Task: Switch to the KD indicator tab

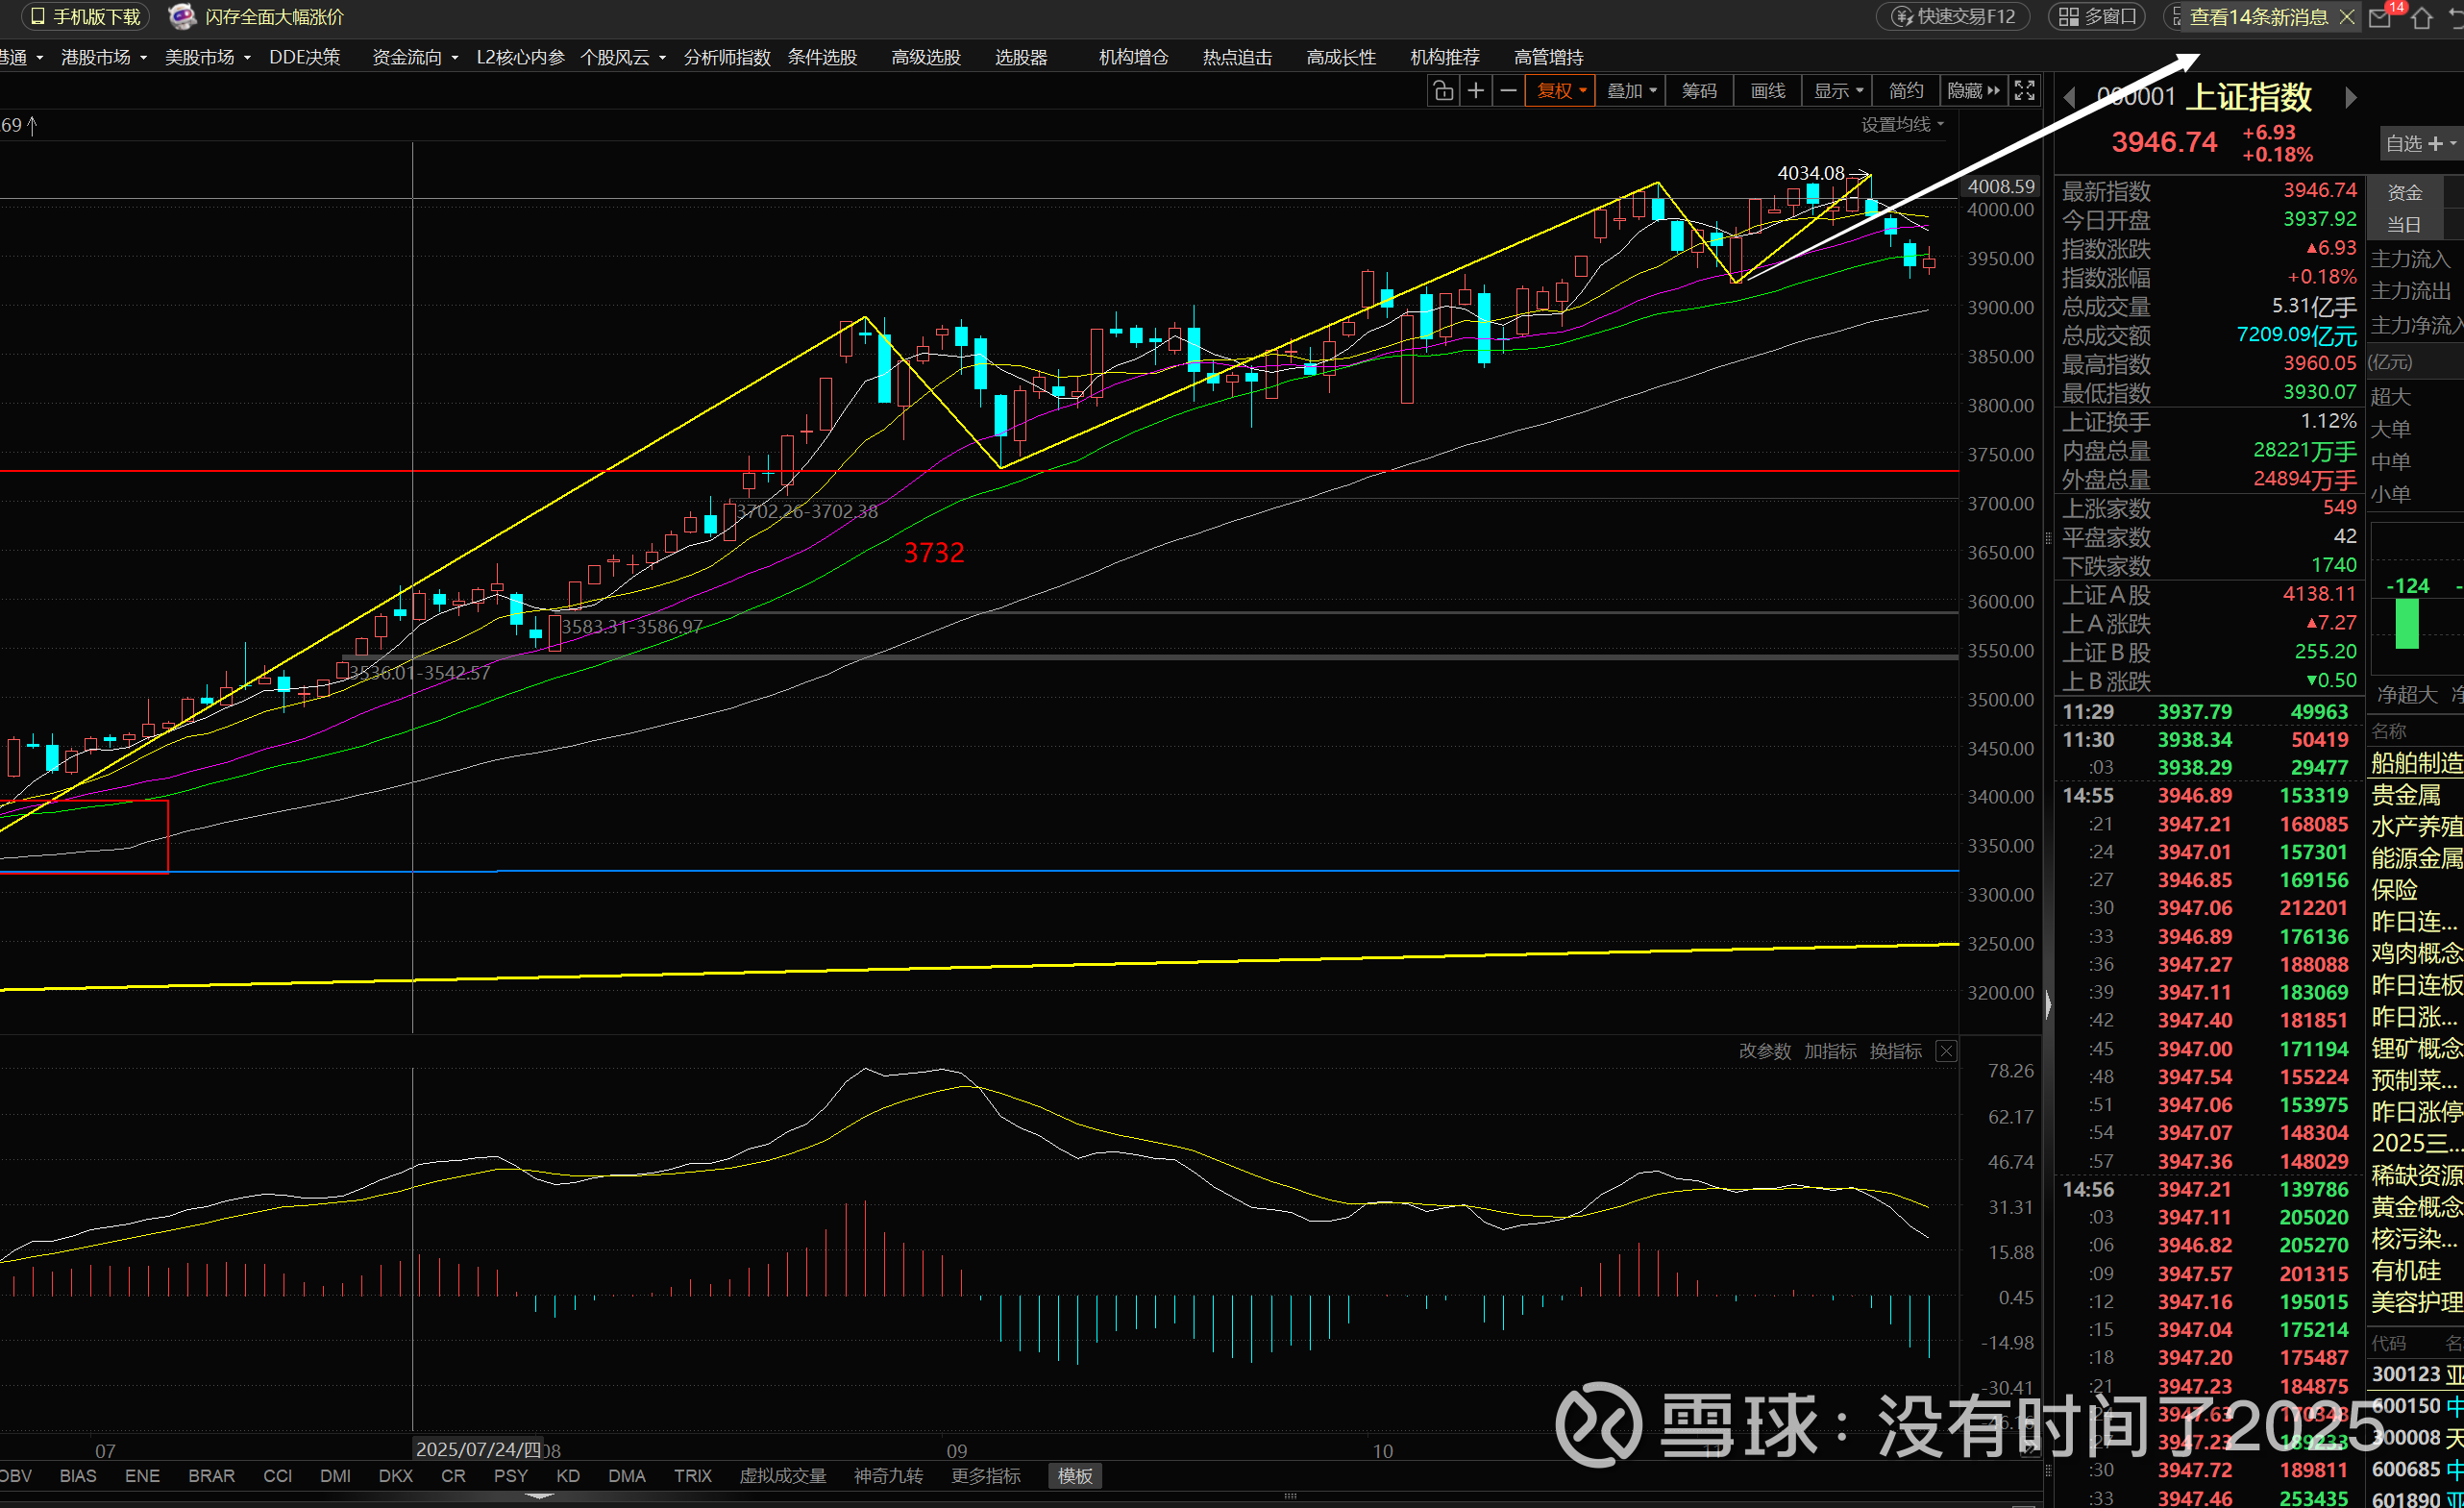Action: click(x=567, y=1476)
